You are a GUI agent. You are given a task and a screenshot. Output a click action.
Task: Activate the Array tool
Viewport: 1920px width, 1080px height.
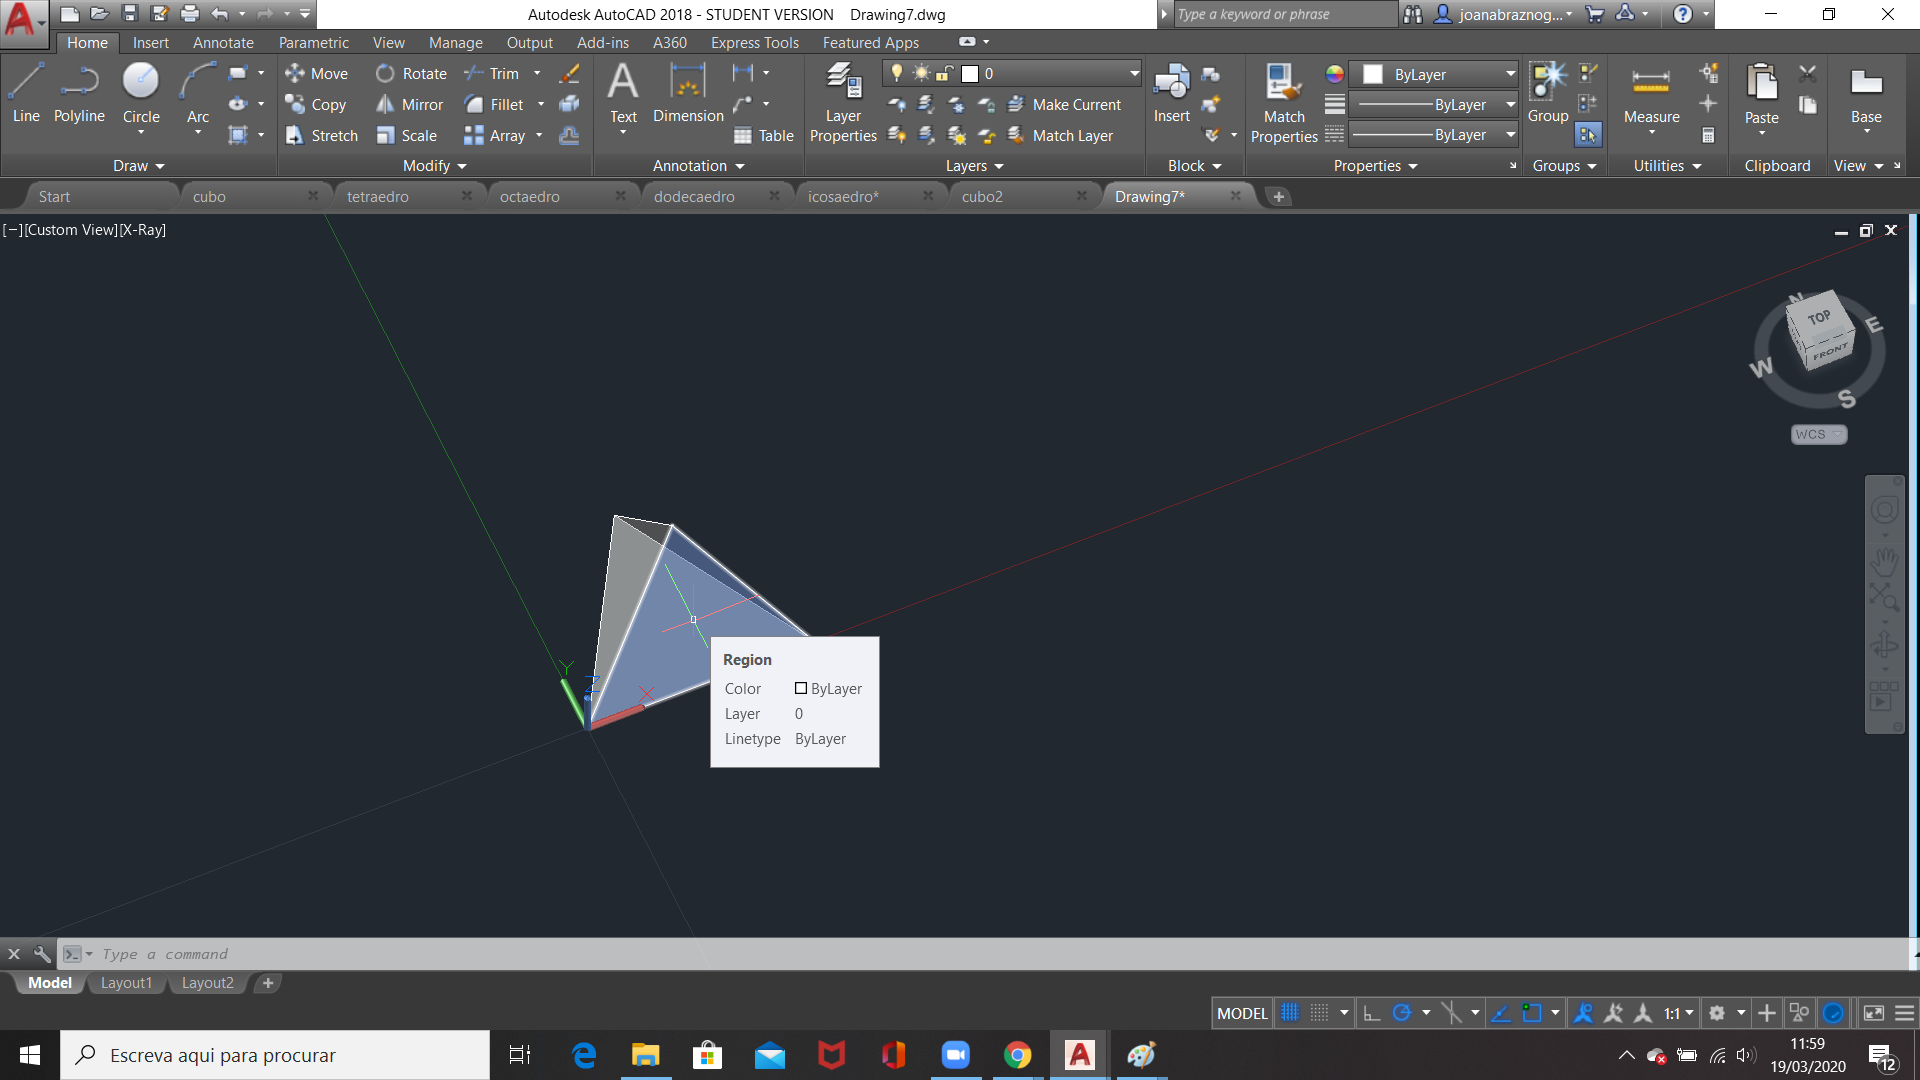point(495,135)
